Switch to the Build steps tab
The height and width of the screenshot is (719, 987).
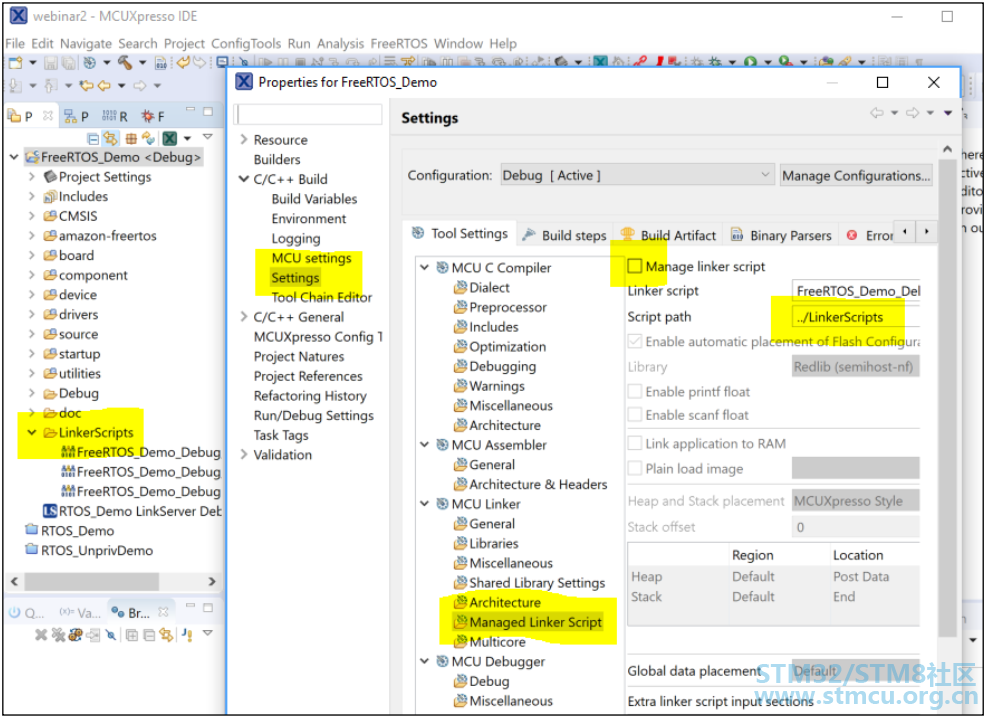(x=565, y=235)
